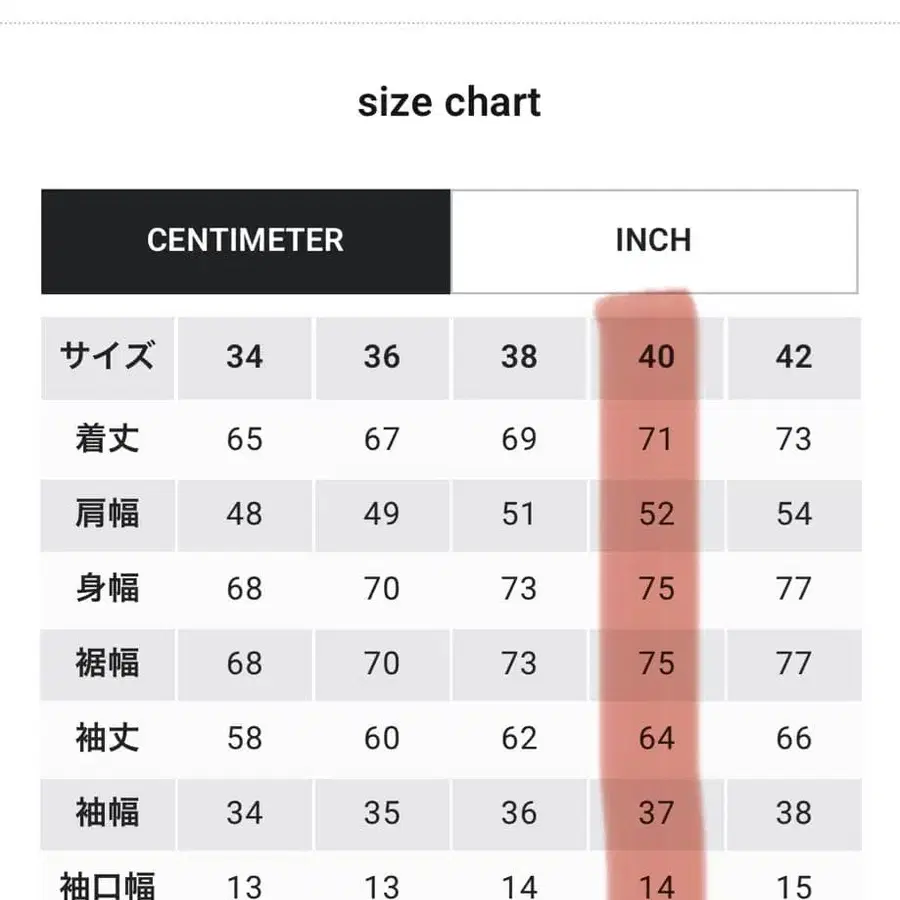Select the size 42 column header
900x900 pixels.
coord(793,357)
